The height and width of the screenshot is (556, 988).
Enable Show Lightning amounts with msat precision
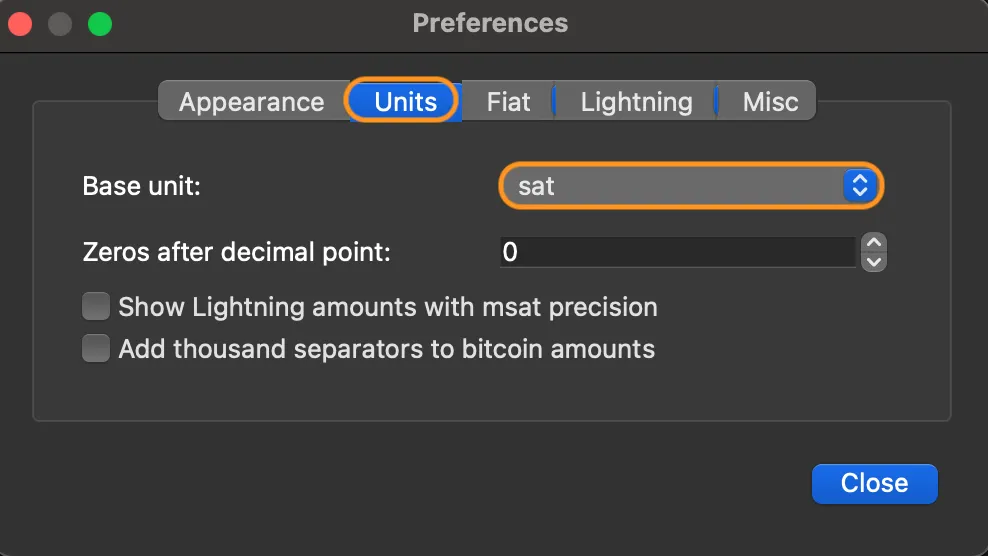click(96, 306)
